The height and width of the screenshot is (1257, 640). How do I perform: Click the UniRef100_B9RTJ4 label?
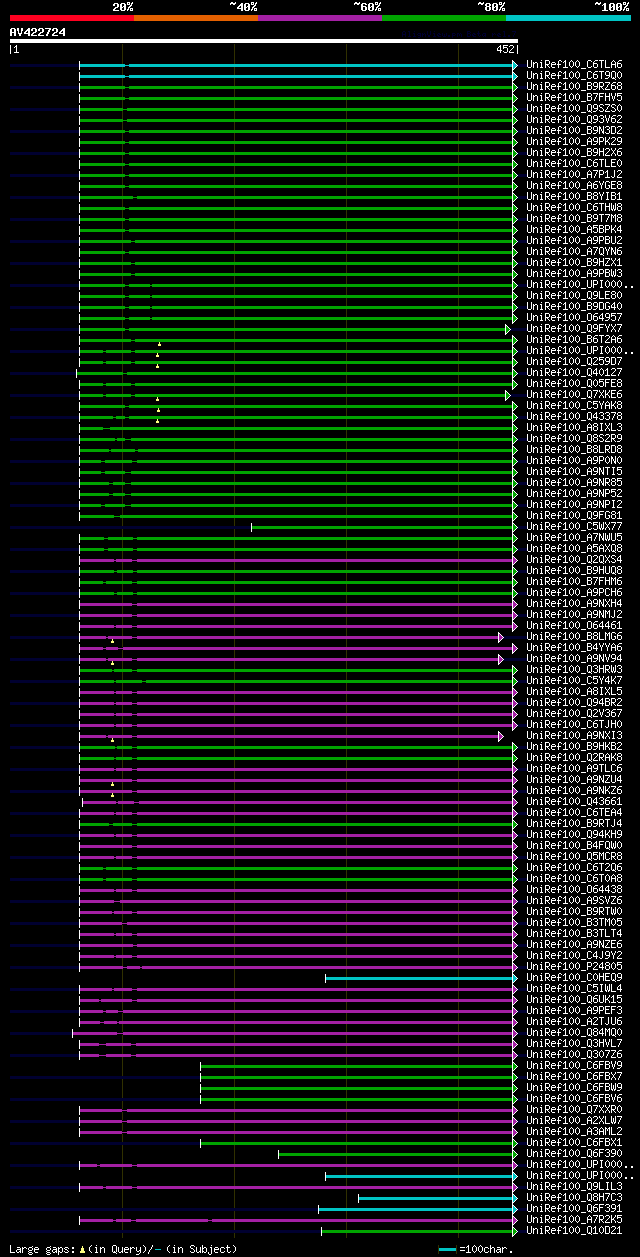click(x=574, y=823)
